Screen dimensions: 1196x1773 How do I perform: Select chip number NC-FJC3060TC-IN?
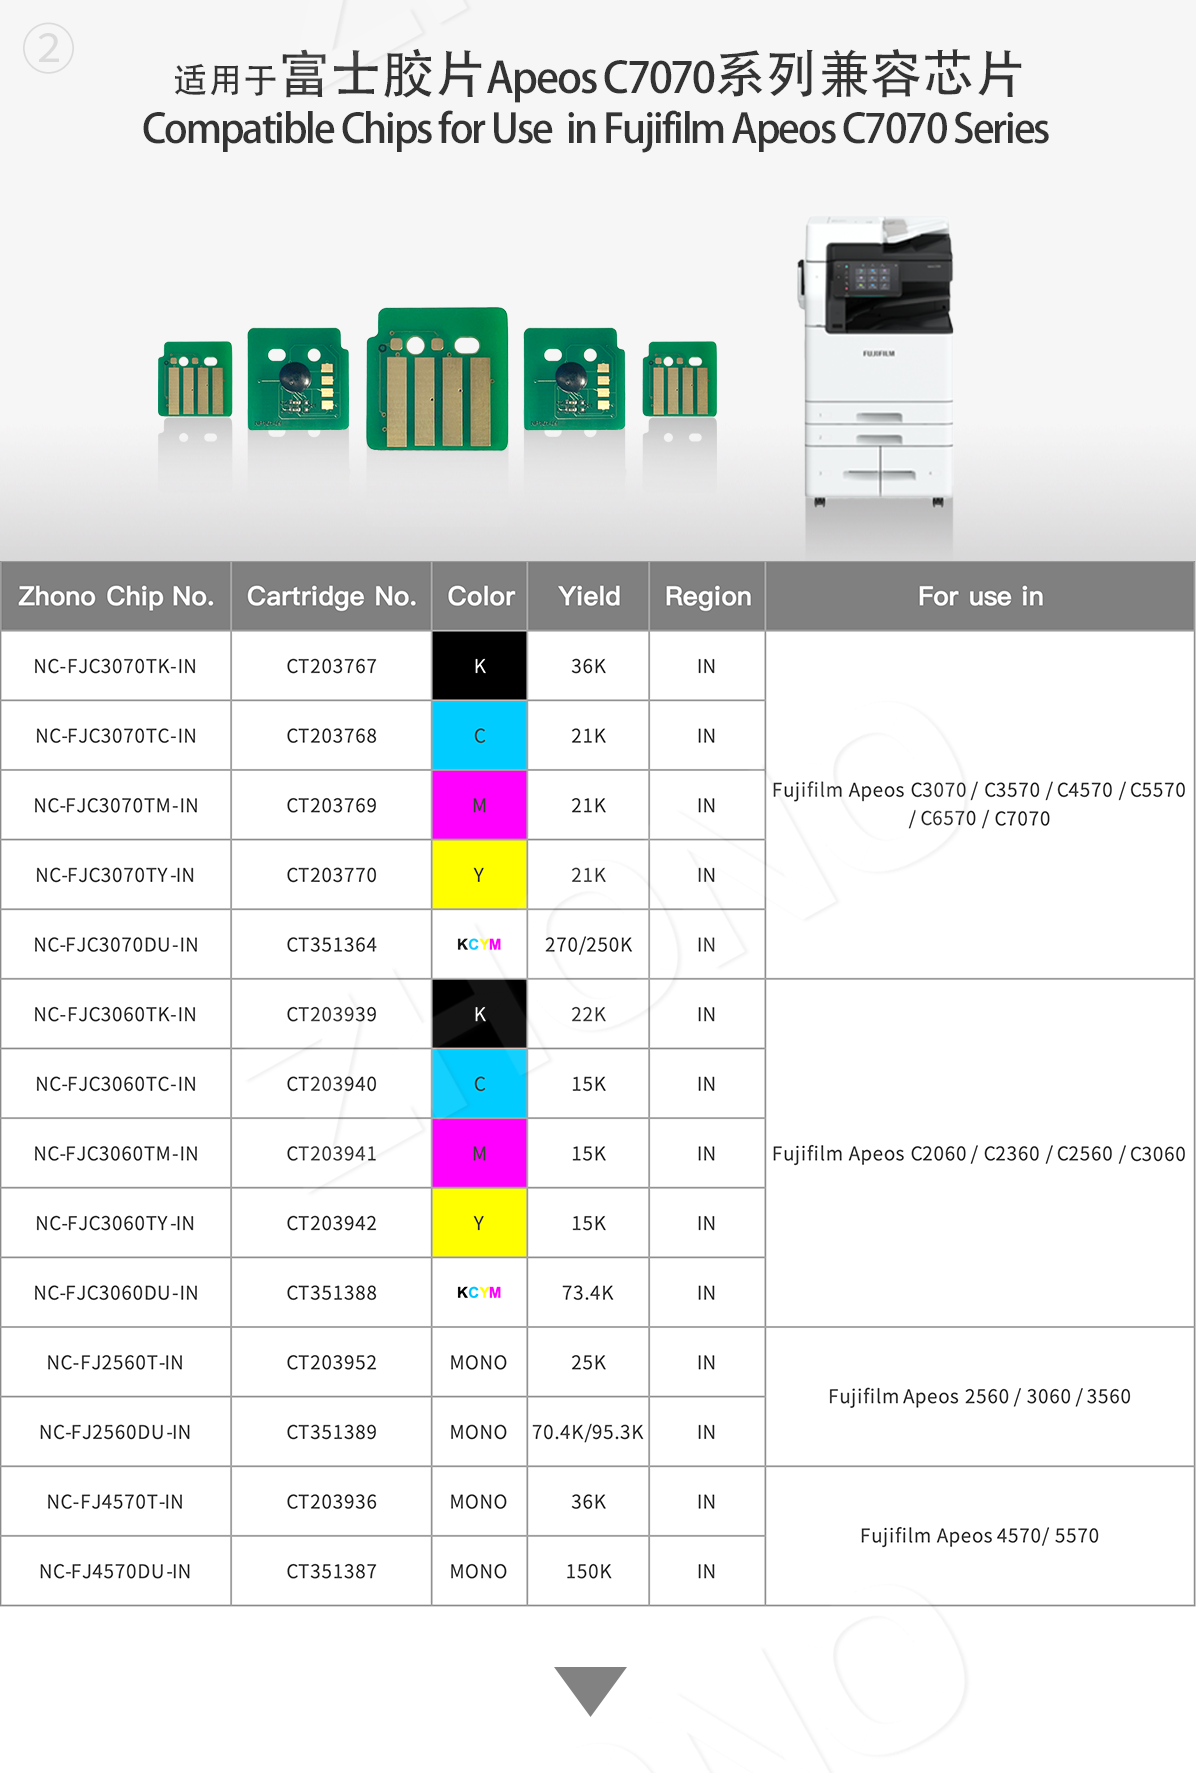(115, 1084)
